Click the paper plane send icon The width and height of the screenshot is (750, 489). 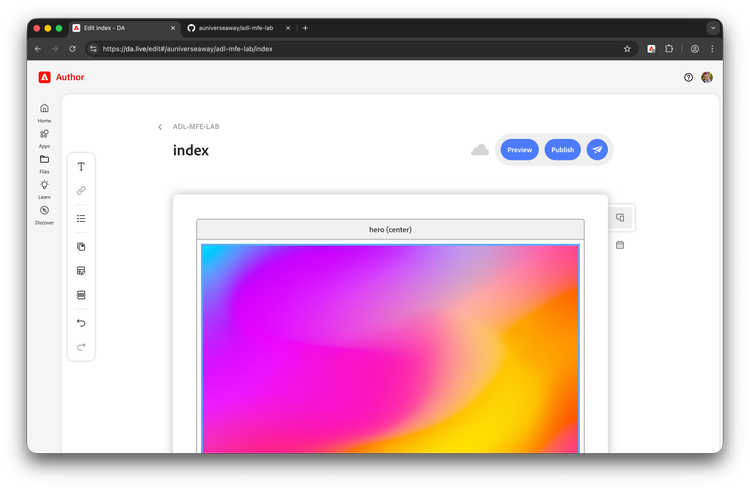[597, 150]
